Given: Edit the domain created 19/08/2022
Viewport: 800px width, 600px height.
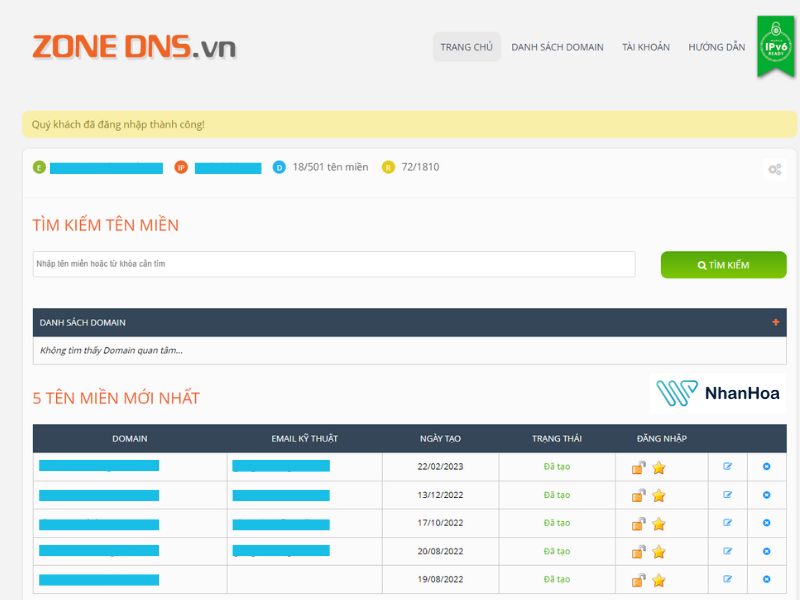Looking at the screenshot, I should (728, 579).
